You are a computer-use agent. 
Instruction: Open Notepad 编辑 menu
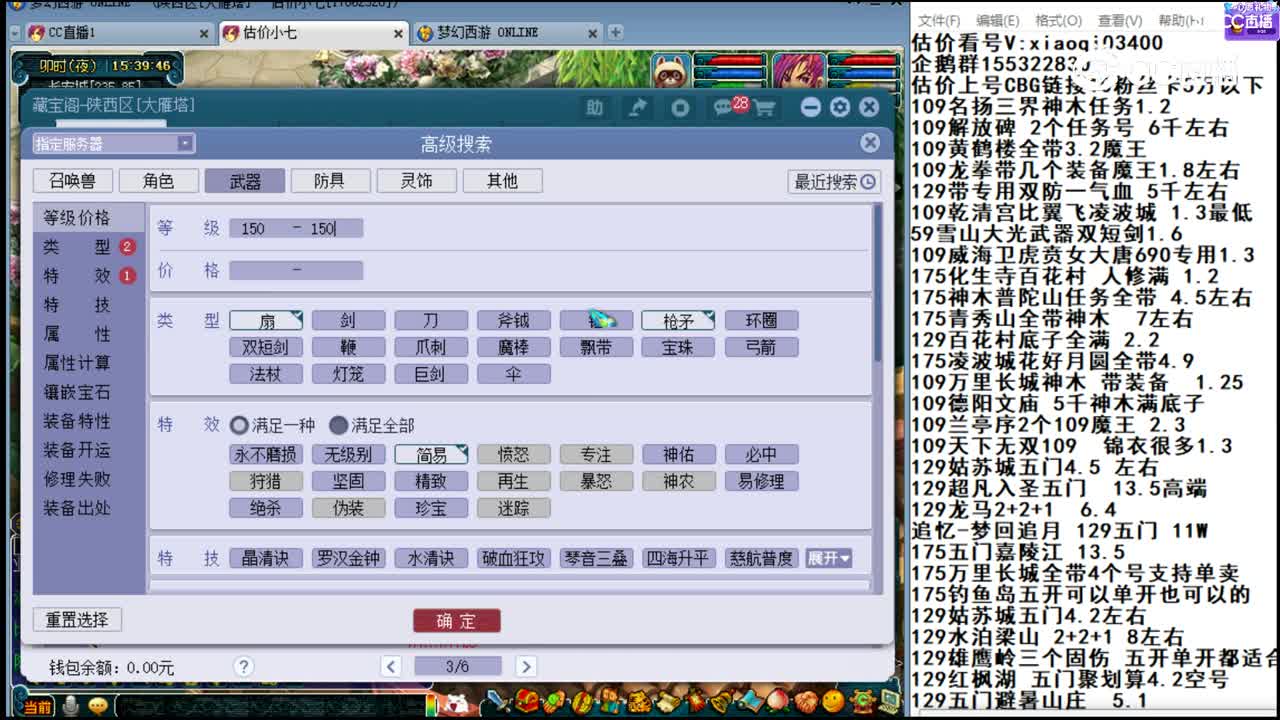point(997,21)
